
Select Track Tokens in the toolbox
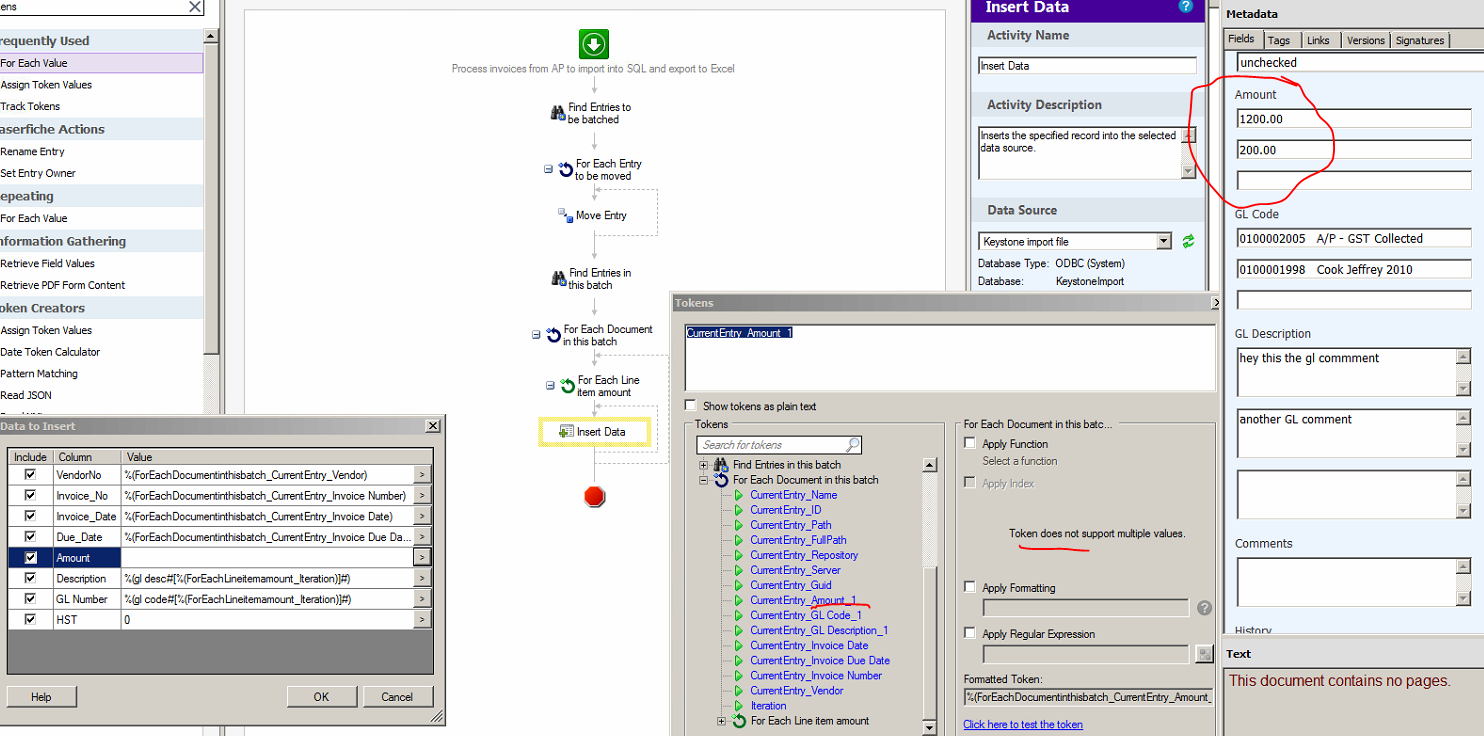point(30,106)
